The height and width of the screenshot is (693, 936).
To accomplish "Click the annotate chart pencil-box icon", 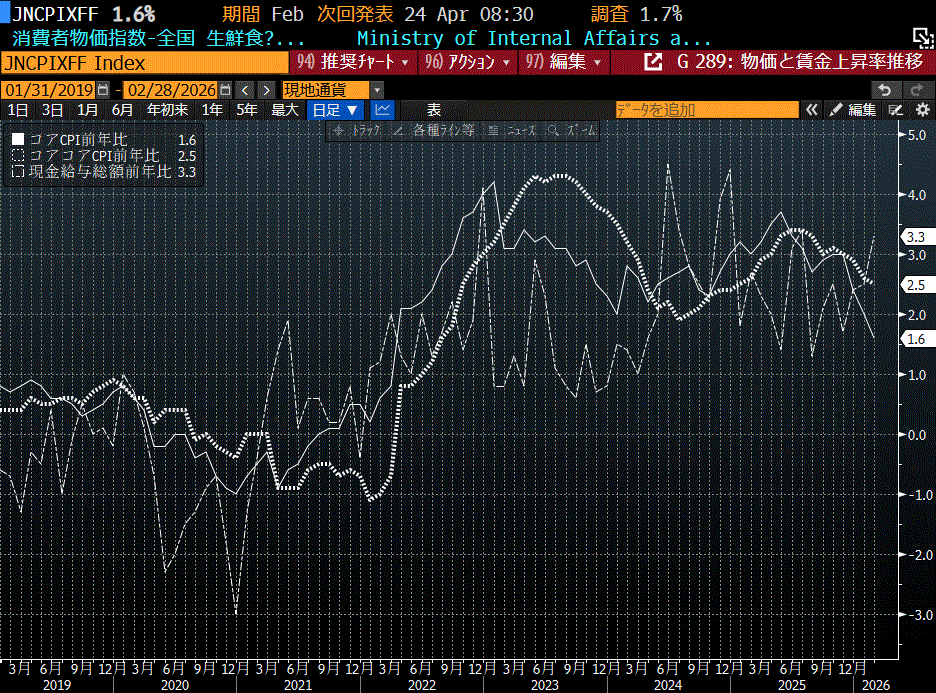I will pos(897,110).
